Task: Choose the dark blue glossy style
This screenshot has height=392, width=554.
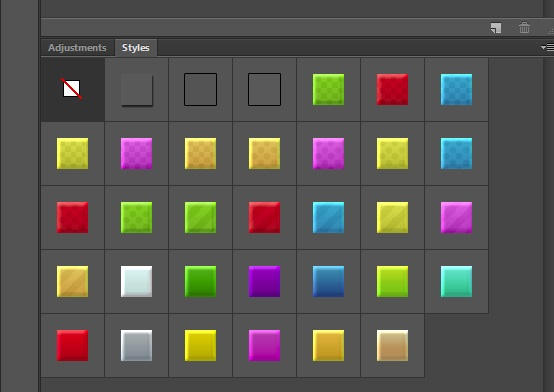Action: coord(328,281)
